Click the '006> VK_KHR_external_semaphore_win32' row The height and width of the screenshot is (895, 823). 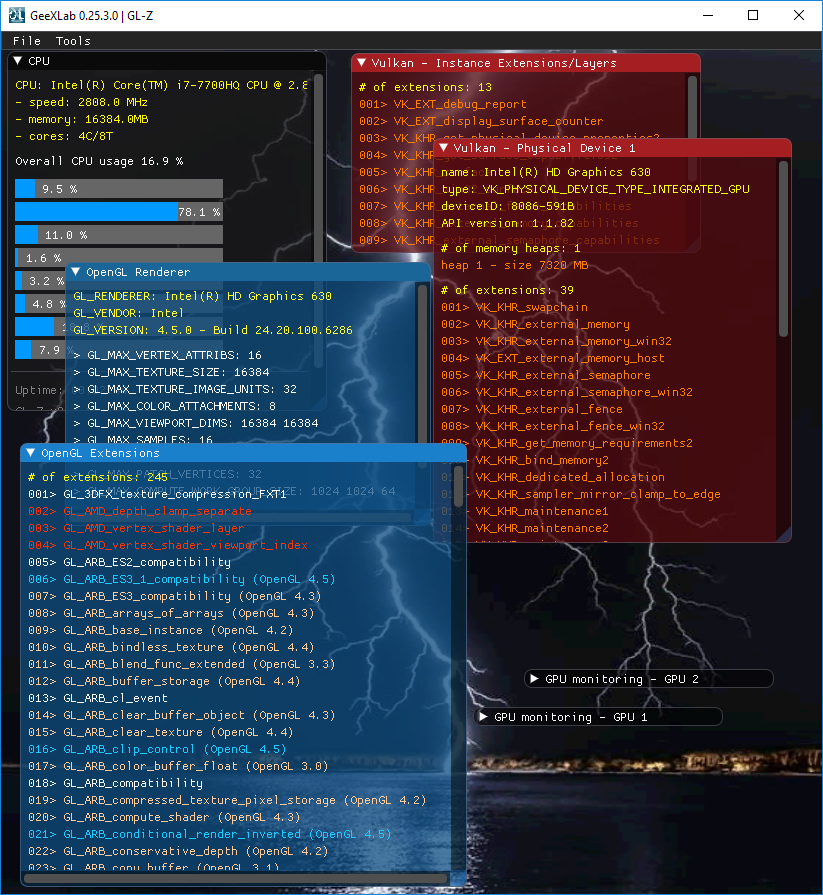[567, 392]
